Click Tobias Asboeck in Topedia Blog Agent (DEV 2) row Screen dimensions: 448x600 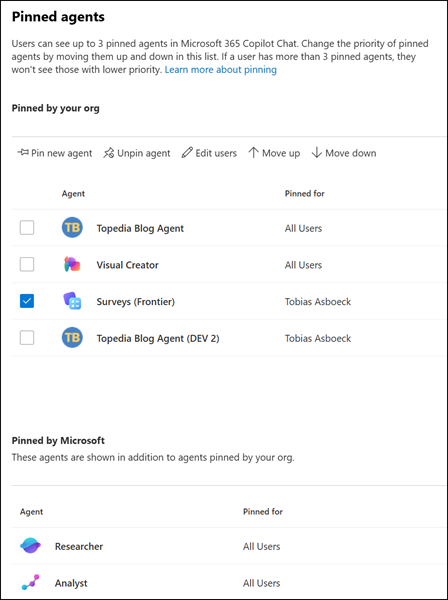tap(318, 338)
